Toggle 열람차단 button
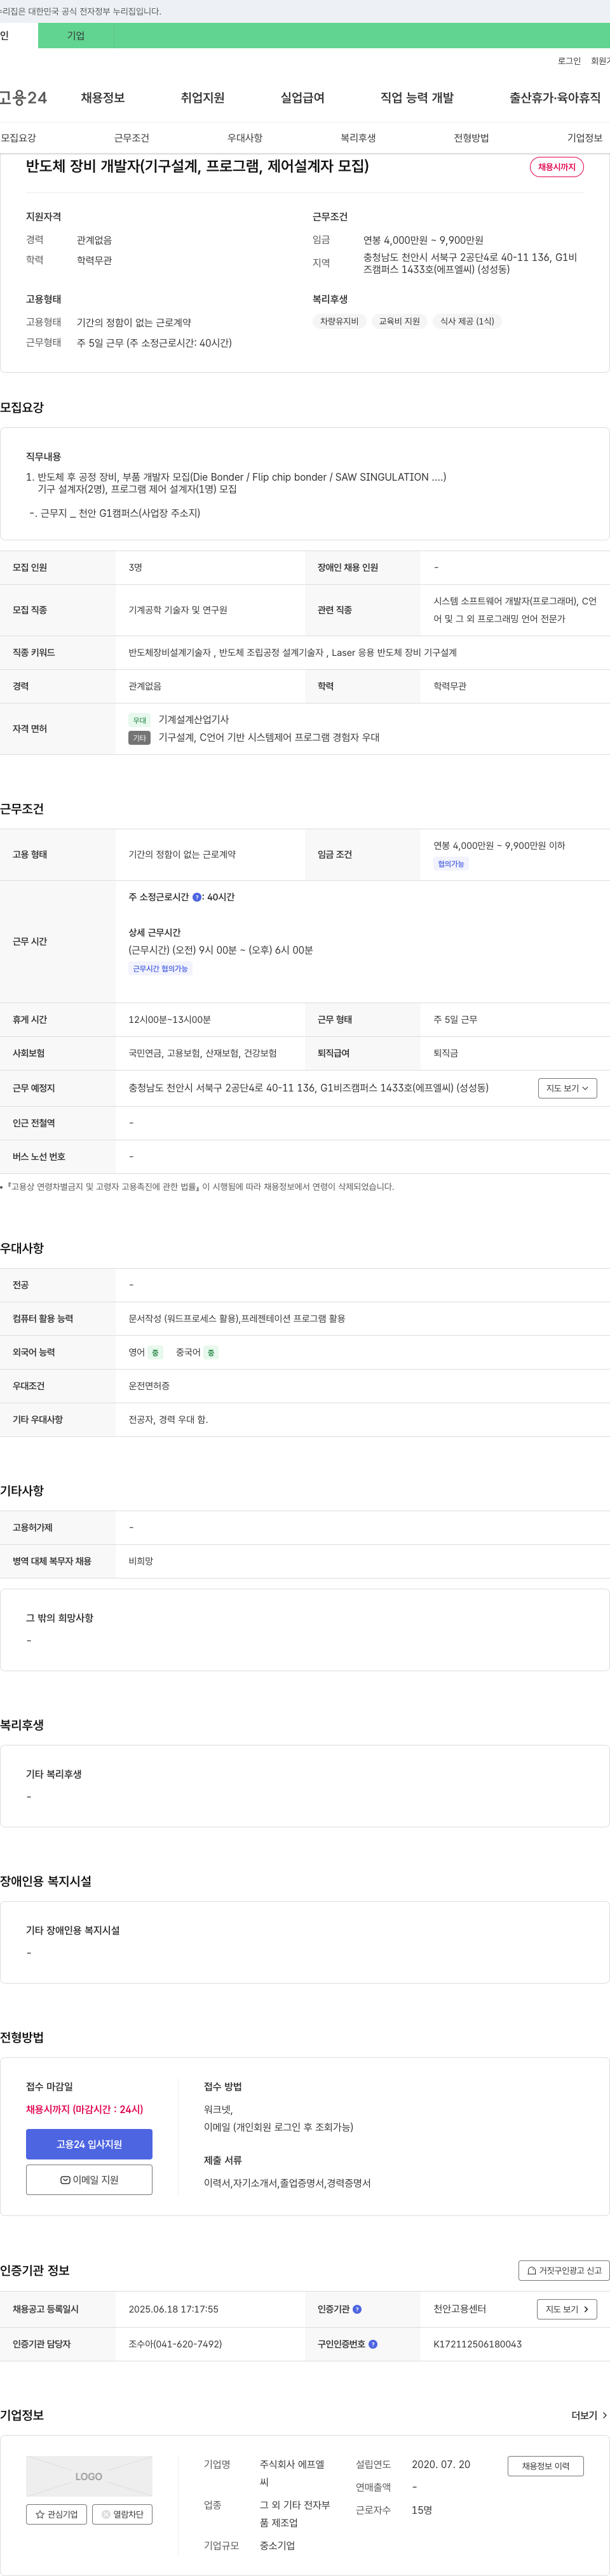This screenshot has height=2576, width=610. click(122, 2514)
